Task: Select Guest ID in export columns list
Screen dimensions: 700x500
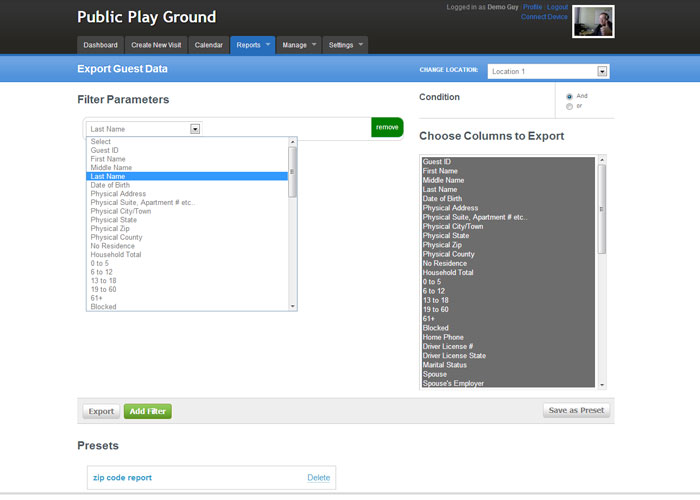Action: point(508,162)
